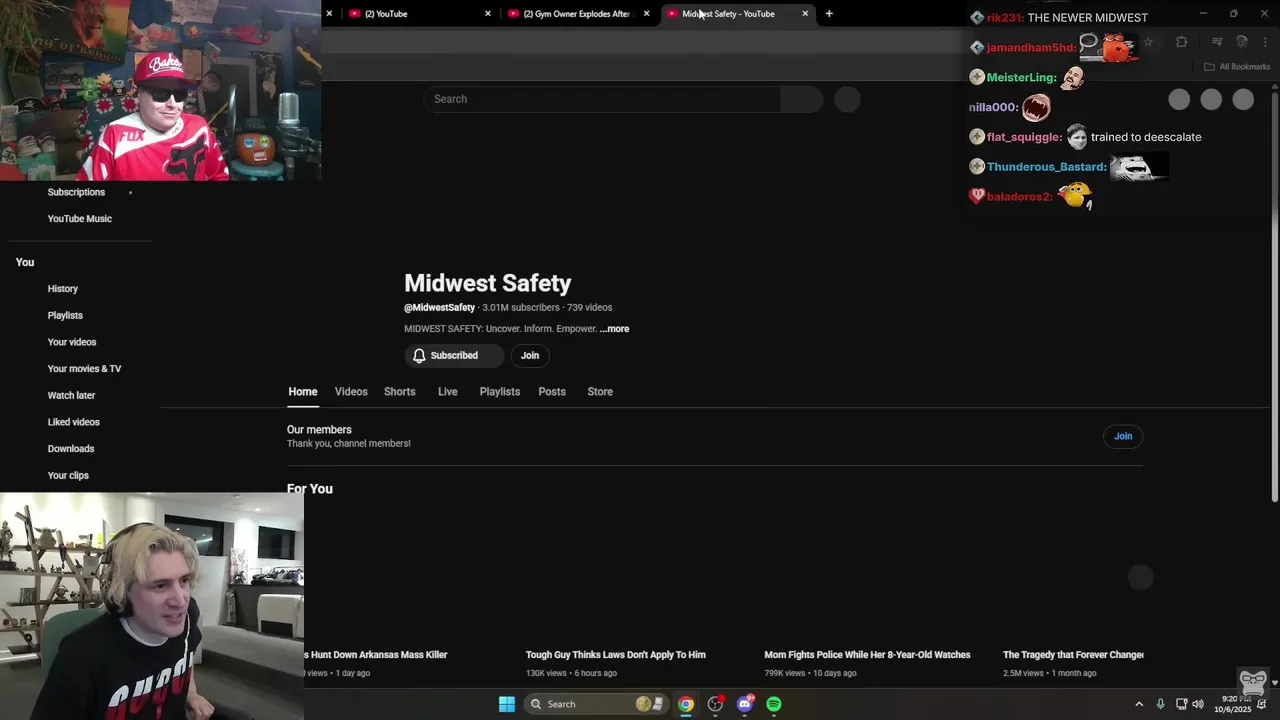Open Spotify from the taskbar
Viewport: 1280px width, 720px height.
click(774, 704)
